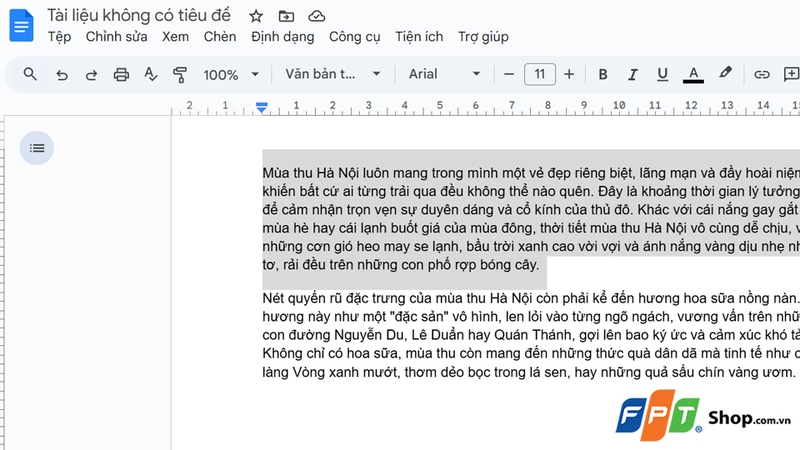Add a comment

tap(791, 74)
